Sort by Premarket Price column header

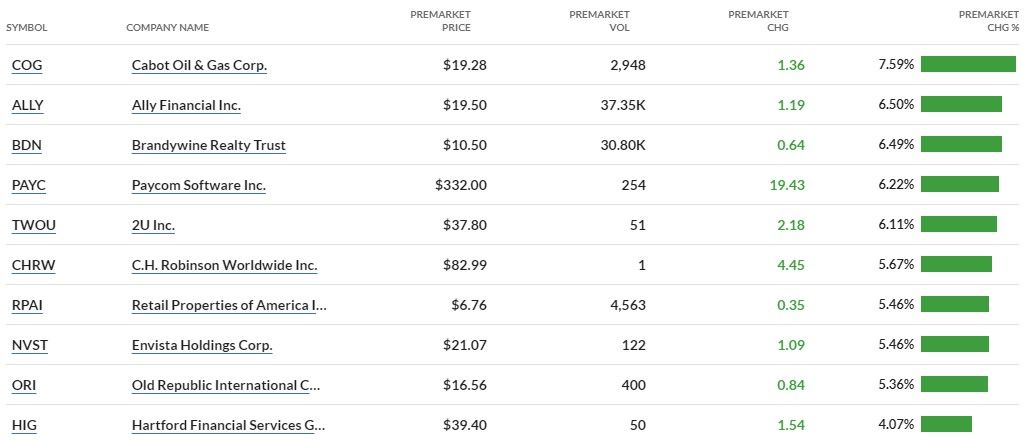coord(441,21)
